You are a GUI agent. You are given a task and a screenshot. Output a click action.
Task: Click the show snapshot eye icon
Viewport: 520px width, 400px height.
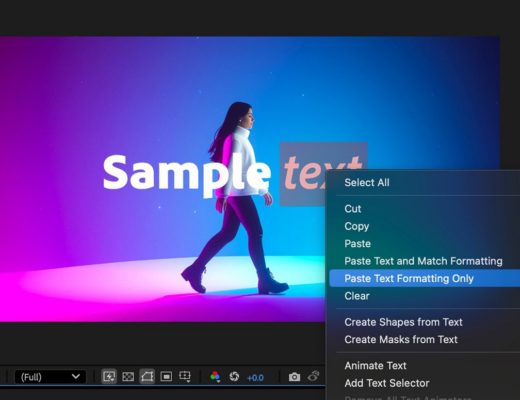pyautogui.click(x=313, y=377)
